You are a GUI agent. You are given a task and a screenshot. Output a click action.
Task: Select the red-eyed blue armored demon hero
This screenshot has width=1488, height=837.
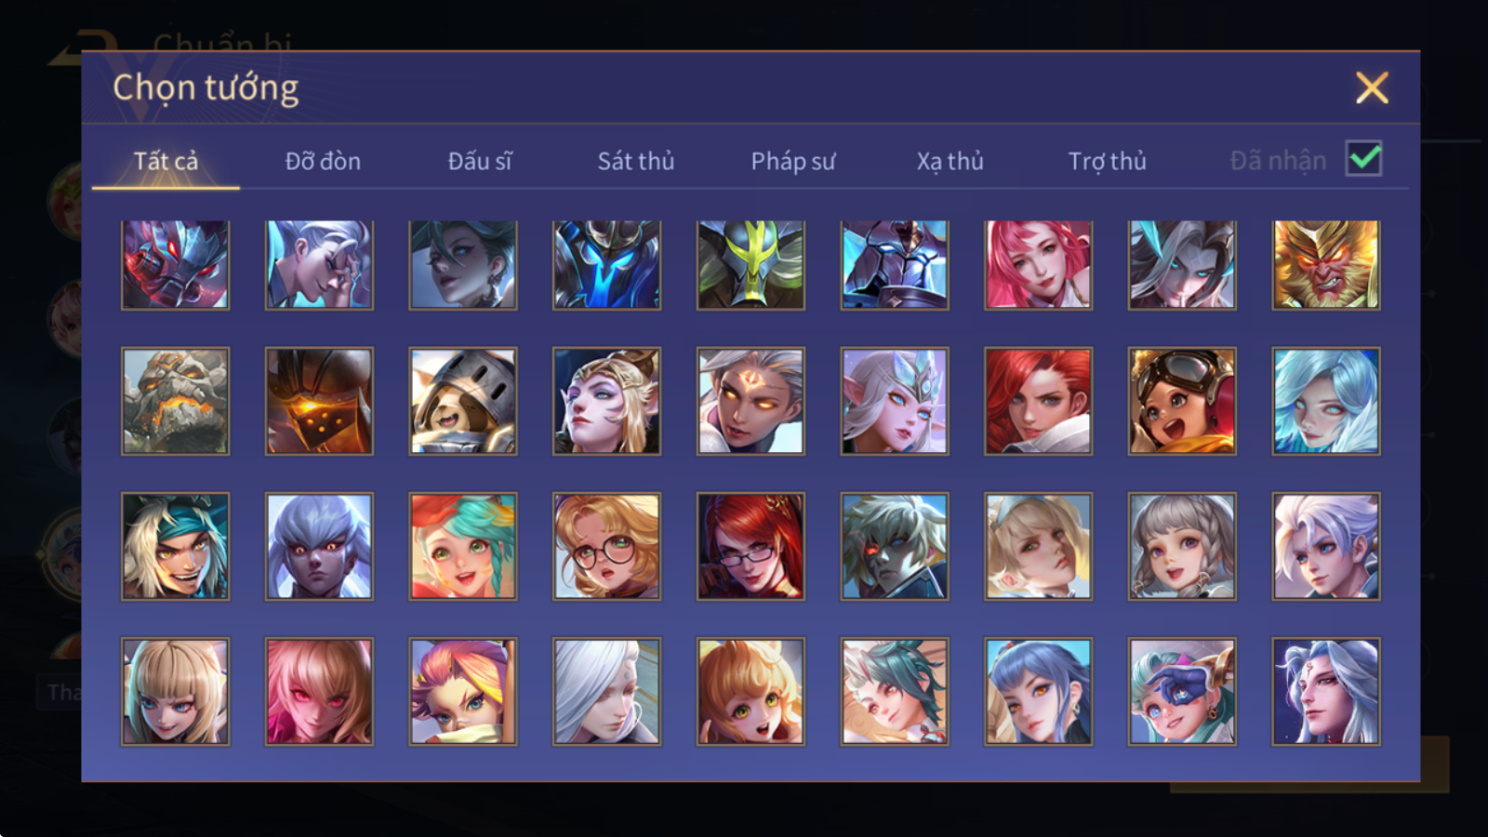coord(175,265)
